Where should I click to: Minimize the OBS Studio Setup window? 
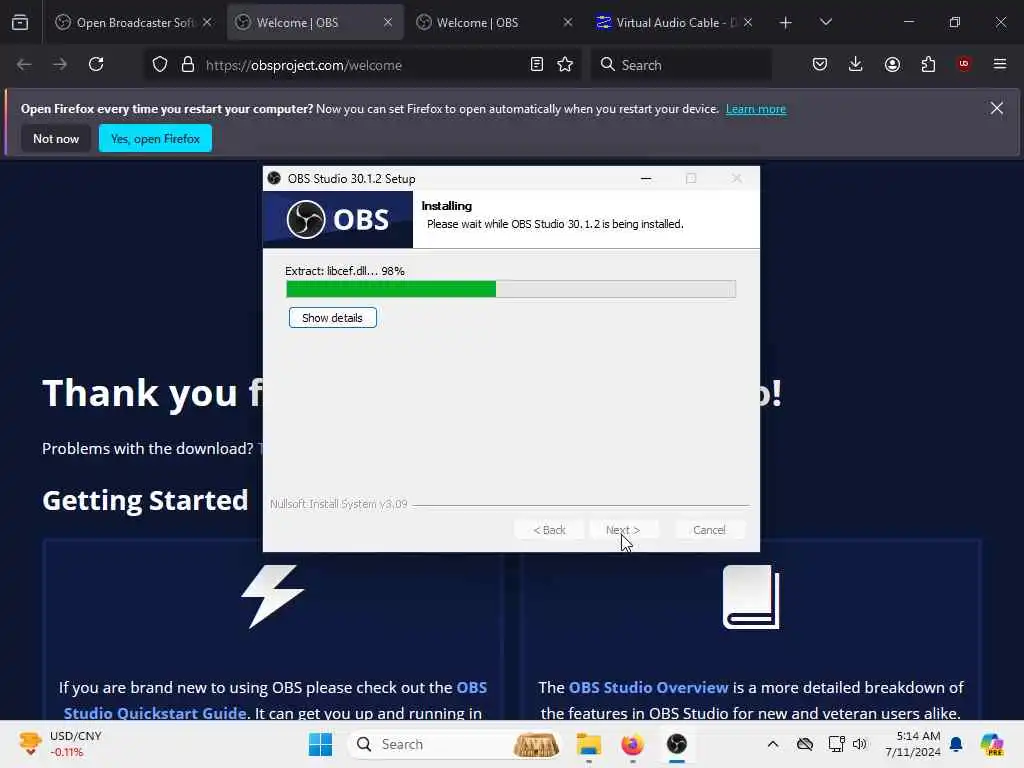coord(646,178)
